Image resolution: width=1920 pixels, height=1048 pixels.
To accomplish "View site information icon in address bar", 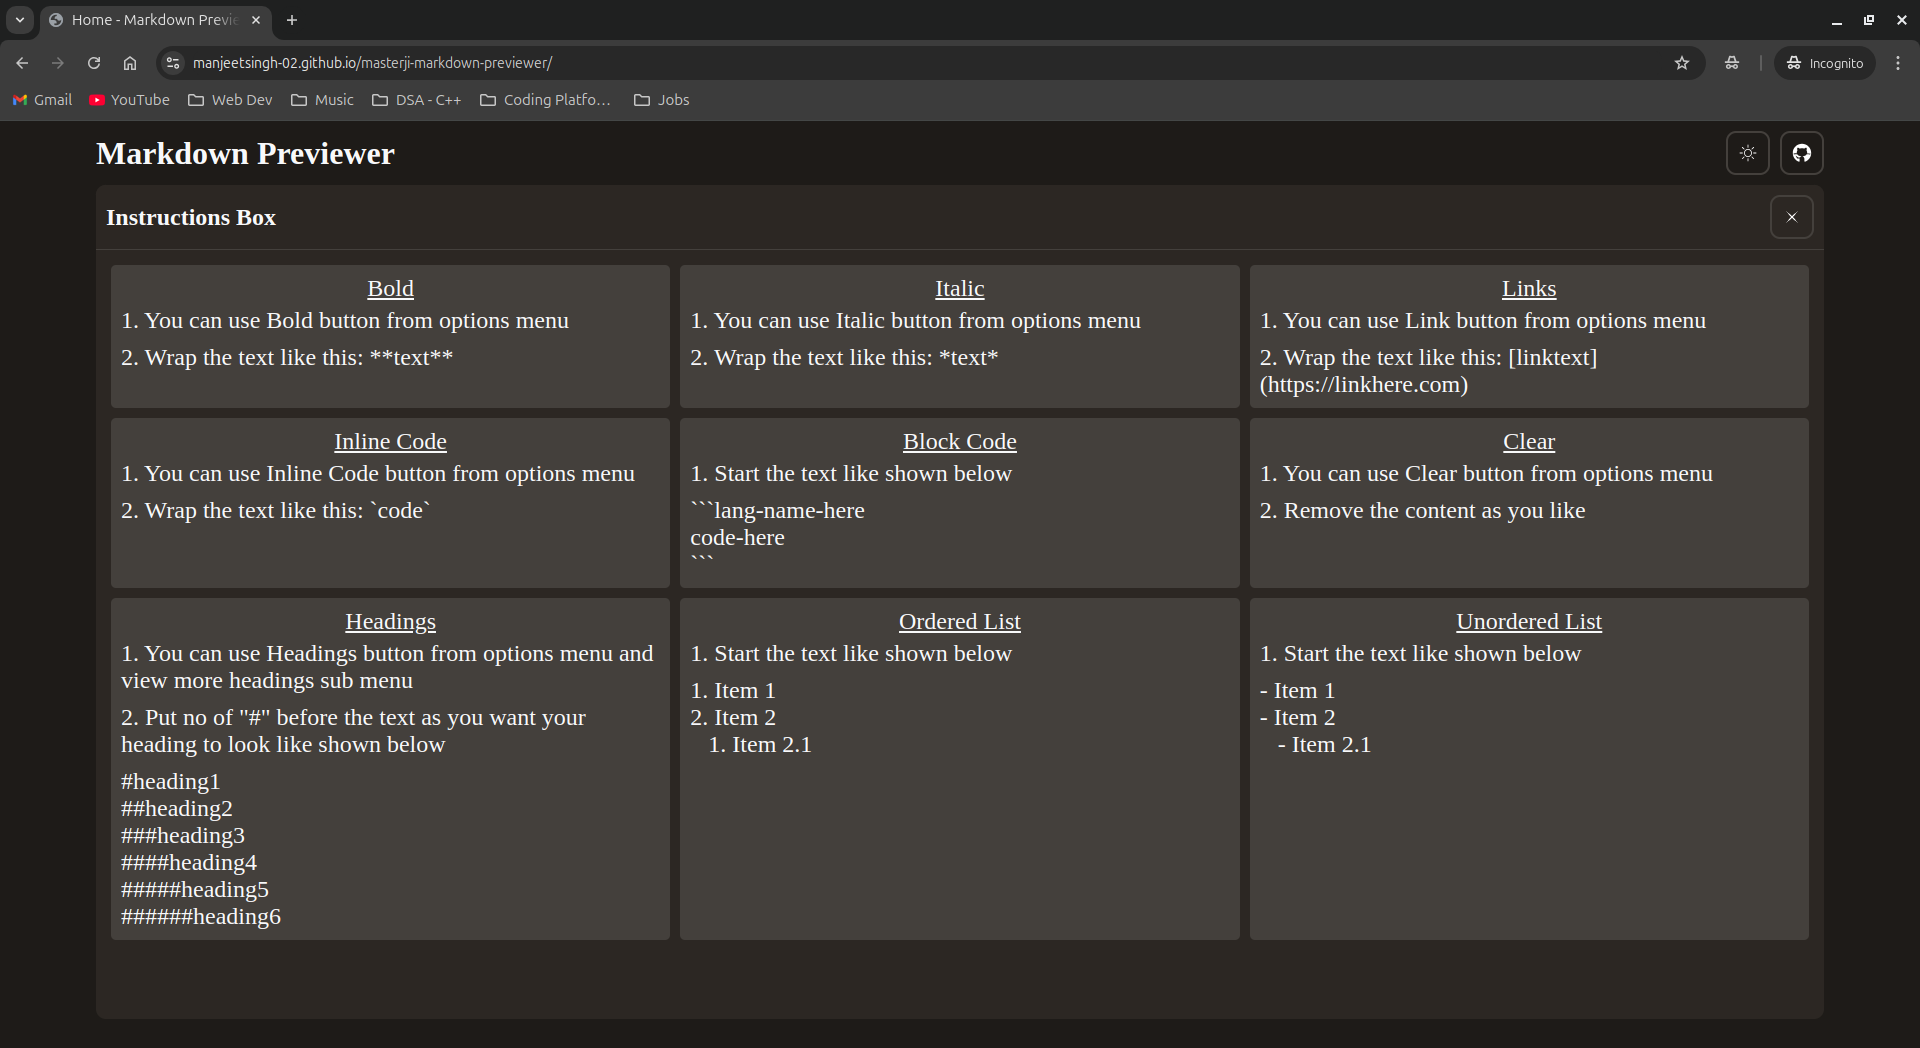I will (173, 63).
